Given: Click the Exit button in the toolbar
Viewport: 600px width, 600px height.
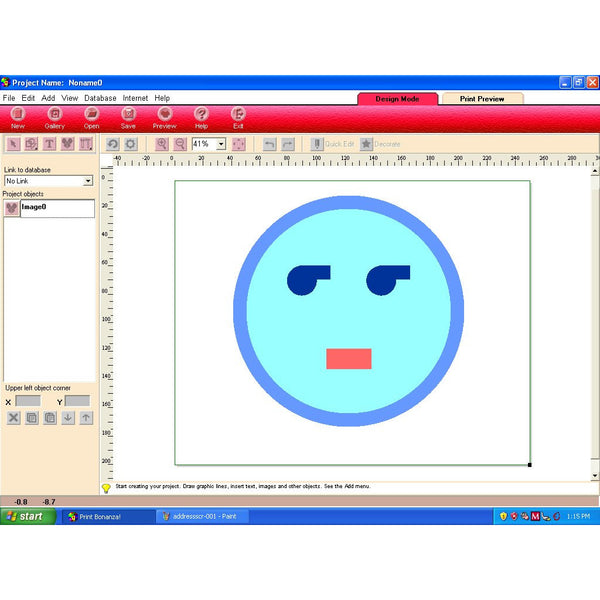Looking at the screenshot, I should (238, 117).
